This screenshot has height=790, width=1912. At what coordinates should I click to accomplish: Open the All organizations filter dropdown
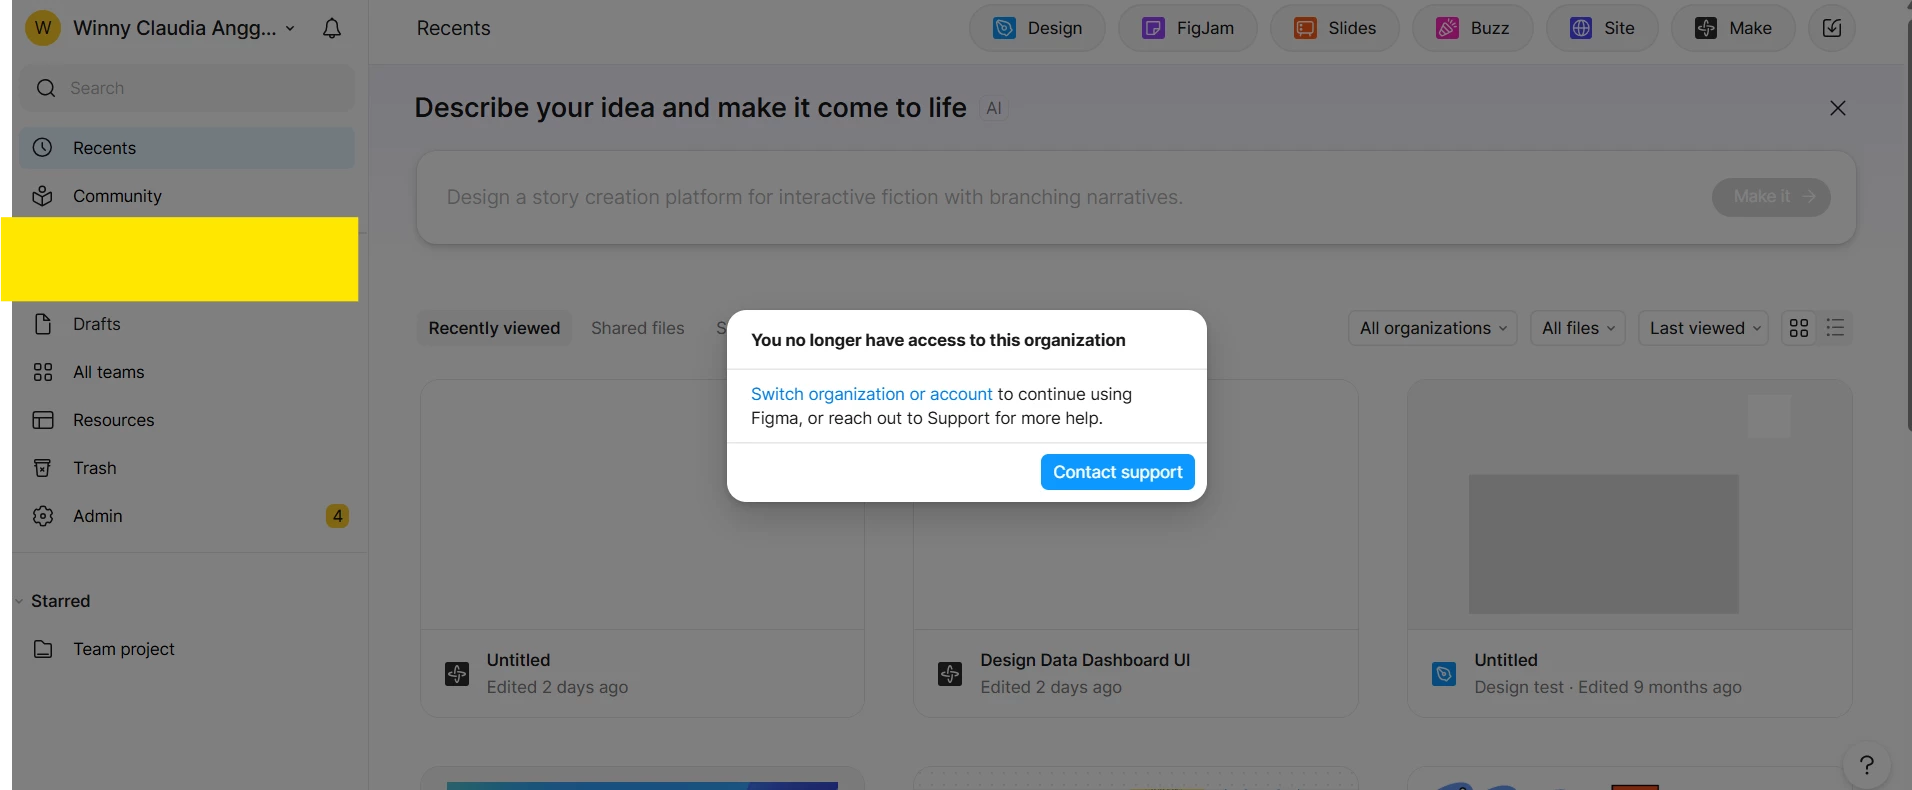pyautogui.click(x=1433, y=328)
